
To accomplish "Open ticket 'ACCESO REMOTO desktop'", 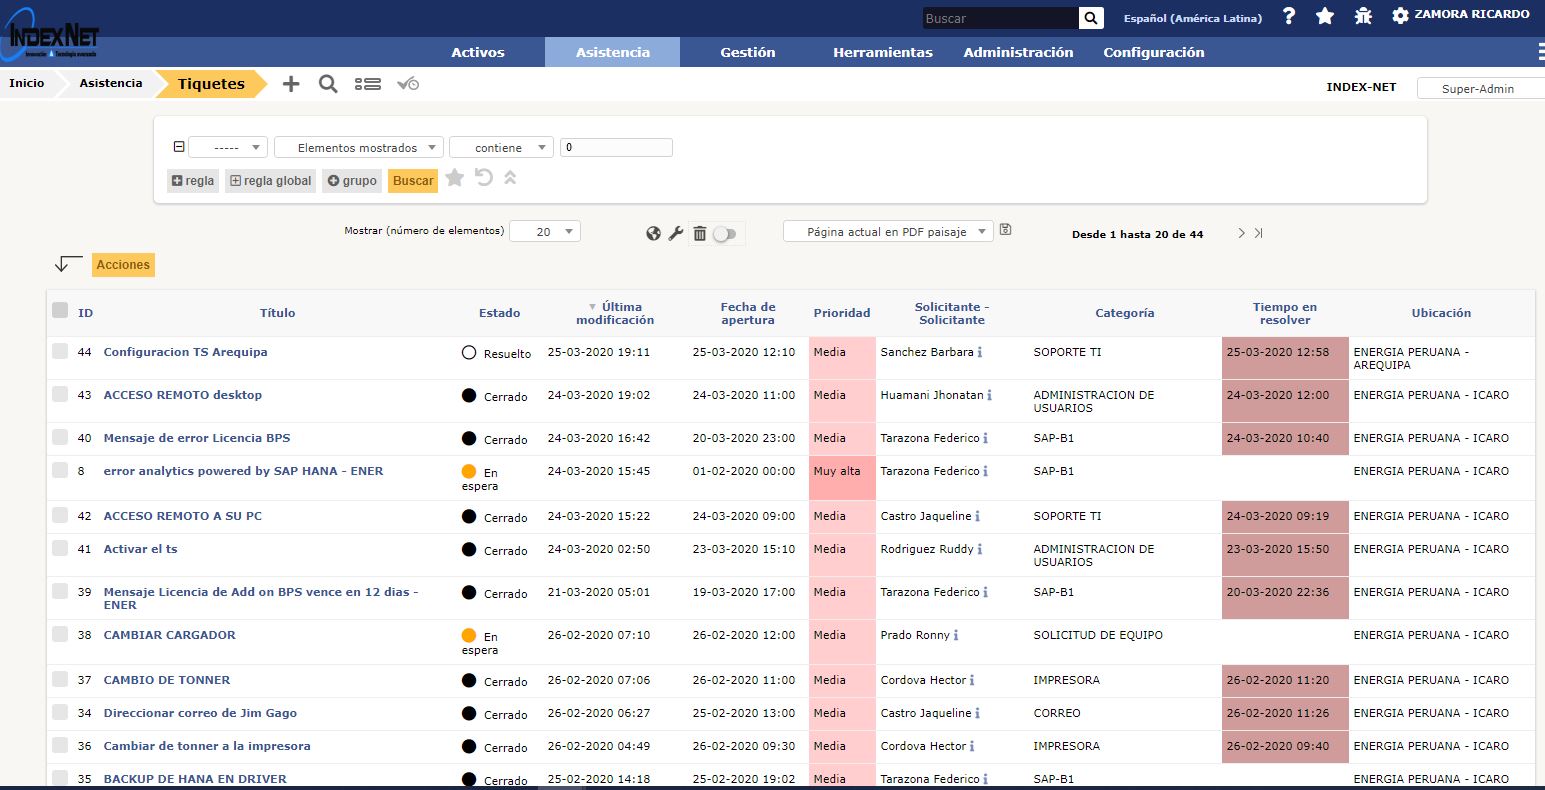I will click(183, 395).
